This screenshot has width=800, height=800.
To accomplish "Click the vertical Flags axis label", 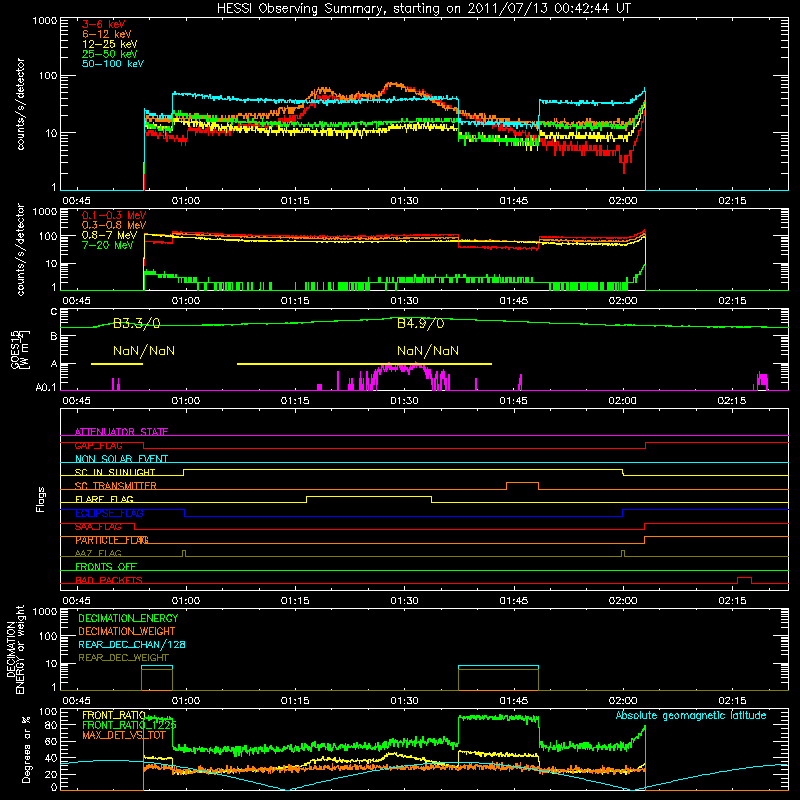I will click(40, 499).
